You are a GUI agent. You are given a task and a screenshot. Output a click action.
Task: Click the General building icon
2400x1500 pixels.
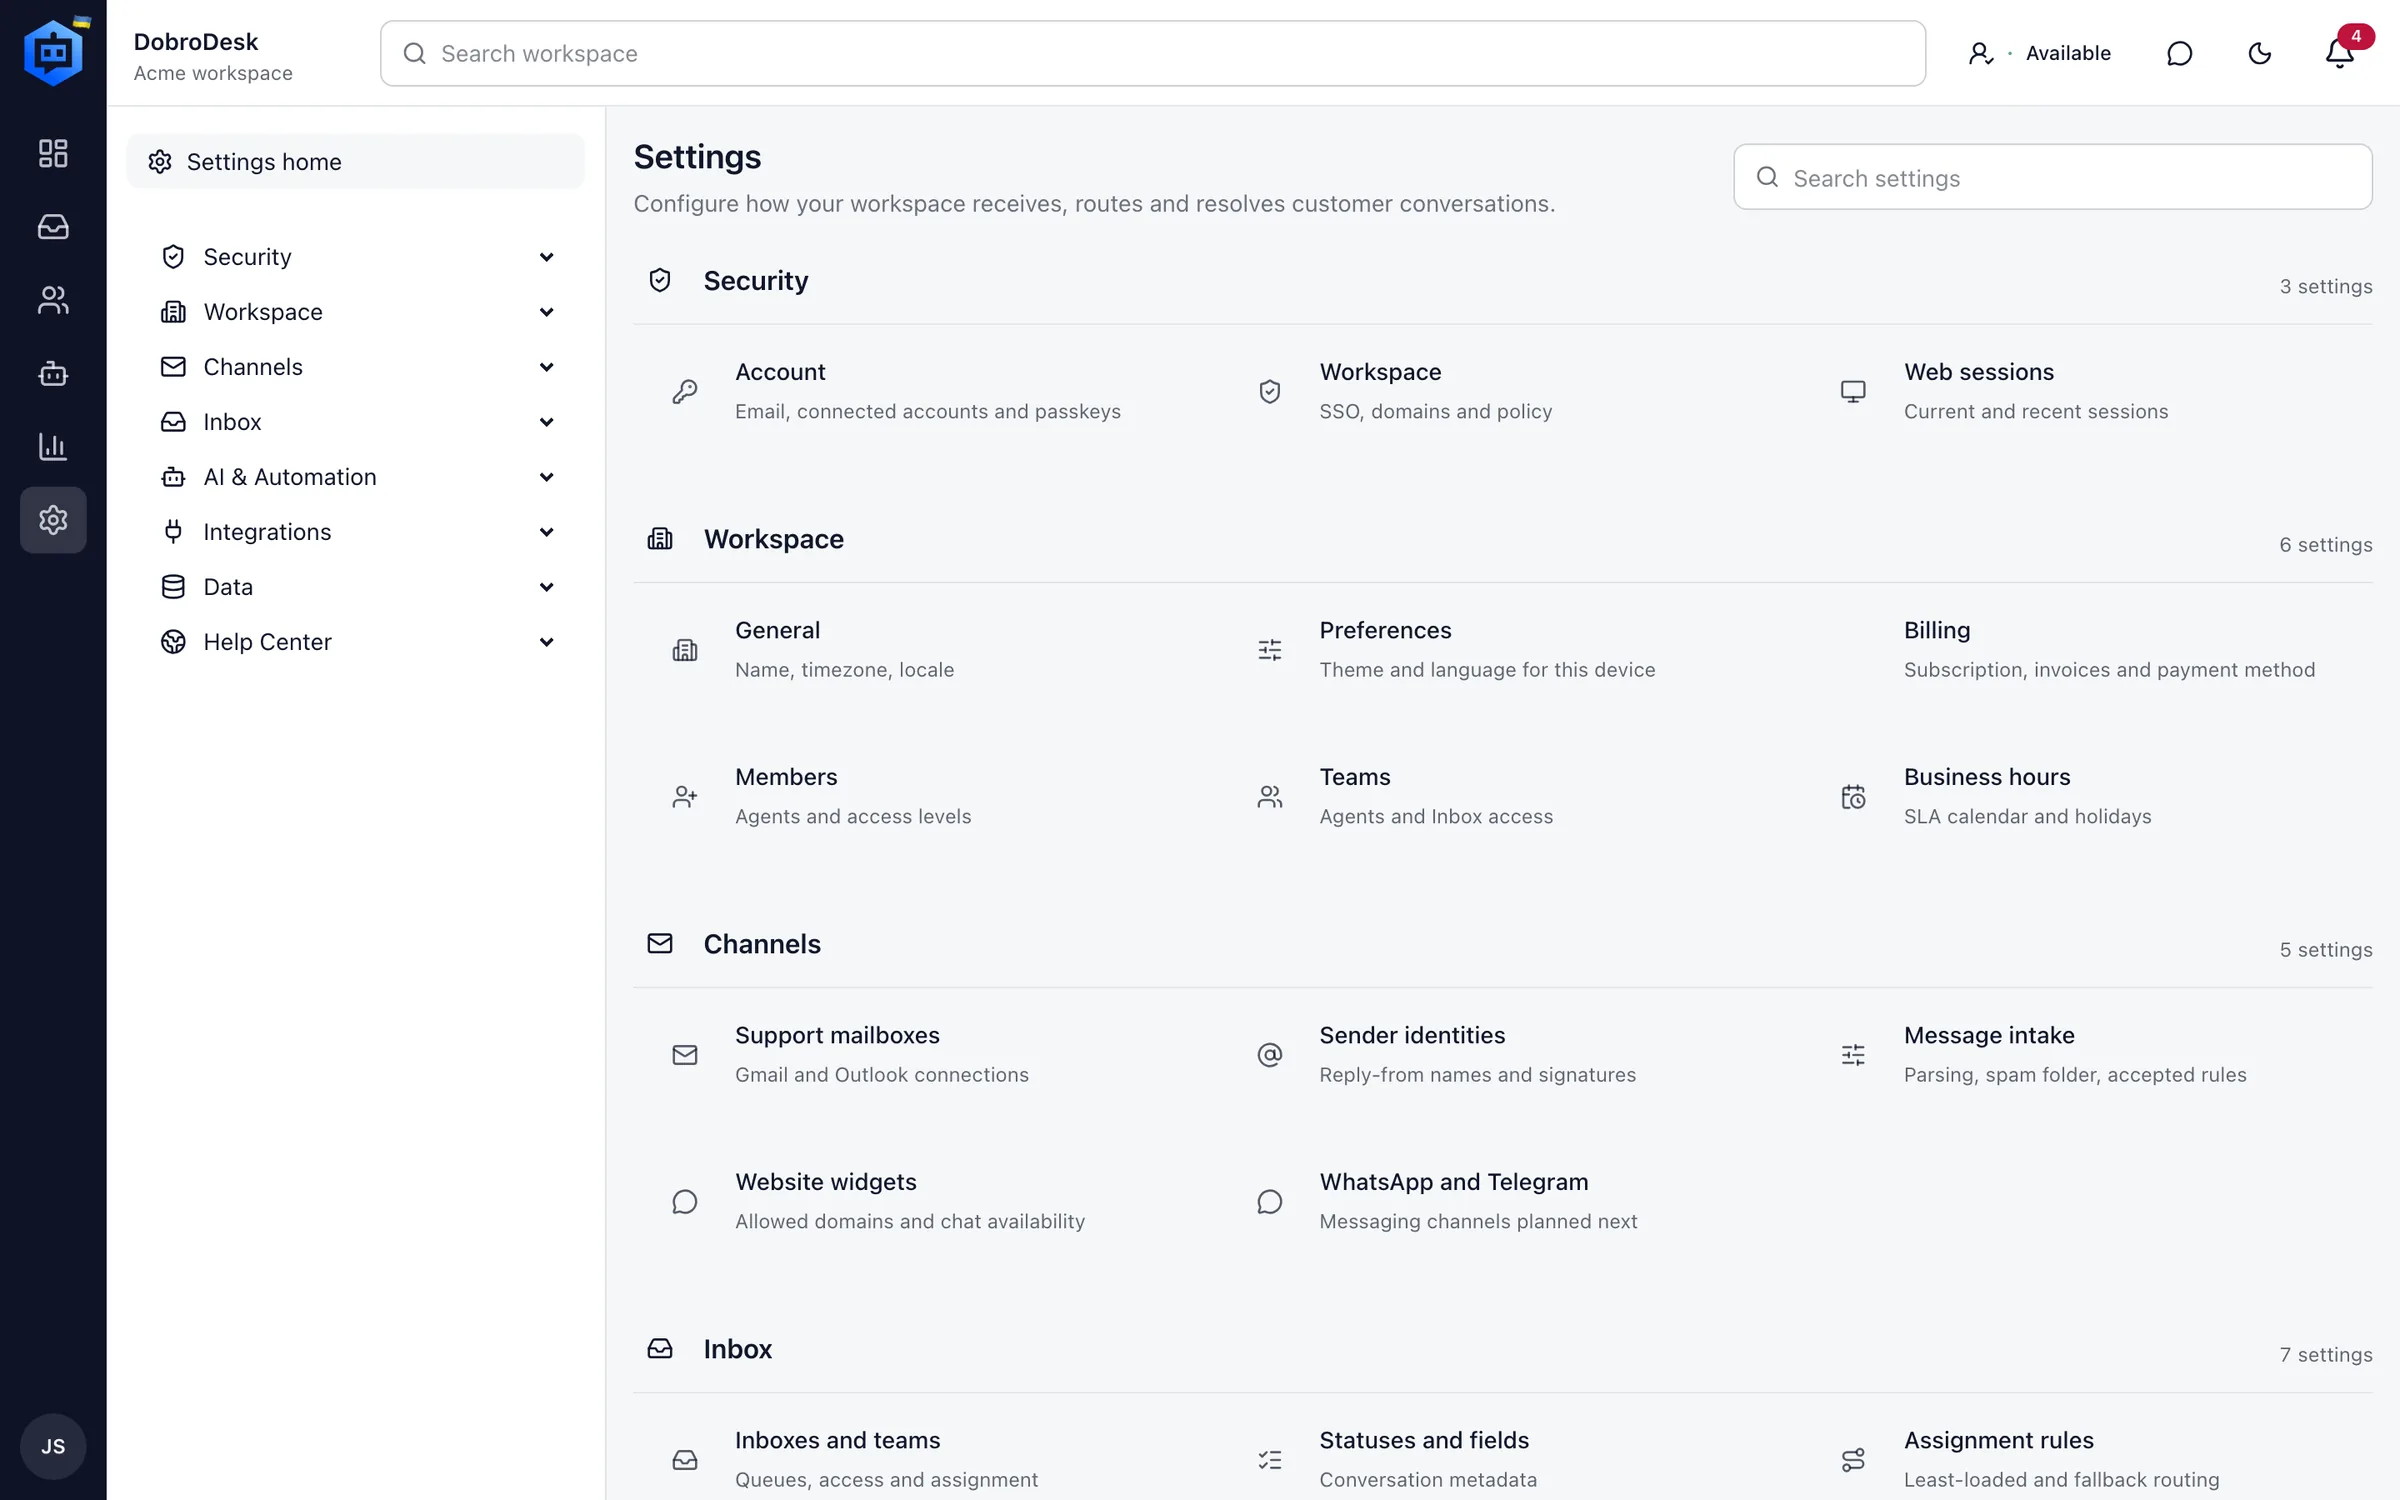pos(685,650)
